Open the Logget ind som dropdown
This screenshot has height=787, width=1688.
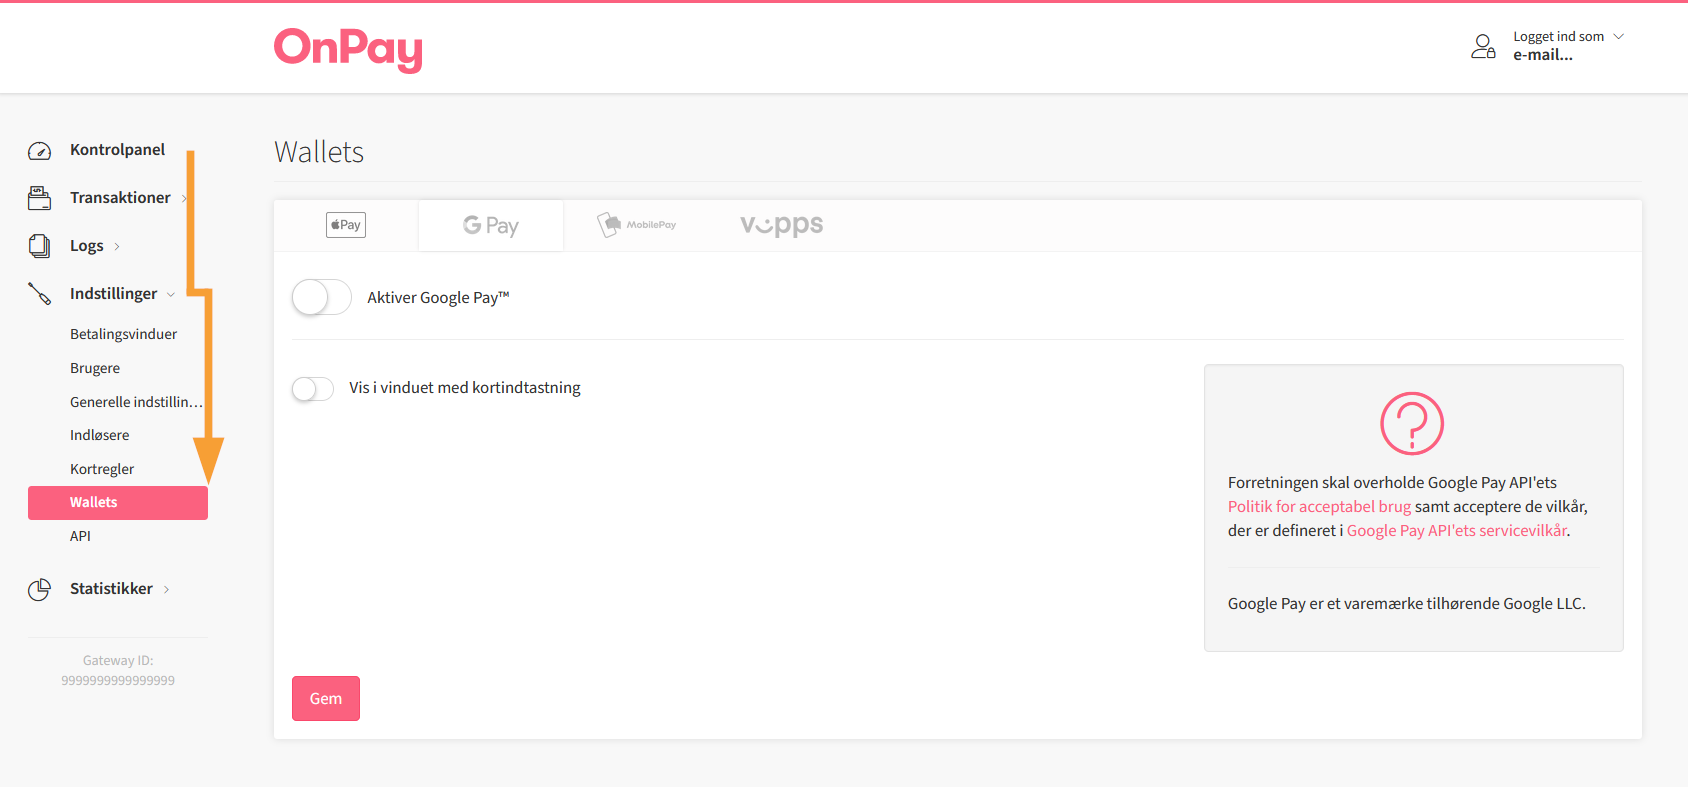pos(1567,37)
